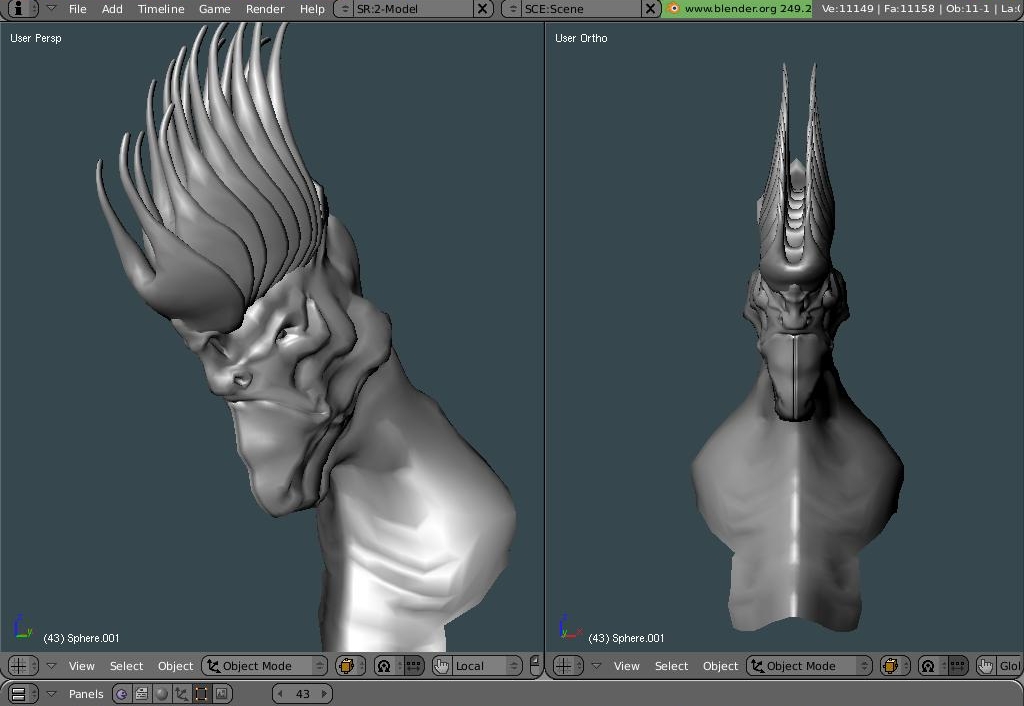This screenshot has height=706, width=1024.
Task: Open the right viewport's View menu
Action: coord(626,666)
